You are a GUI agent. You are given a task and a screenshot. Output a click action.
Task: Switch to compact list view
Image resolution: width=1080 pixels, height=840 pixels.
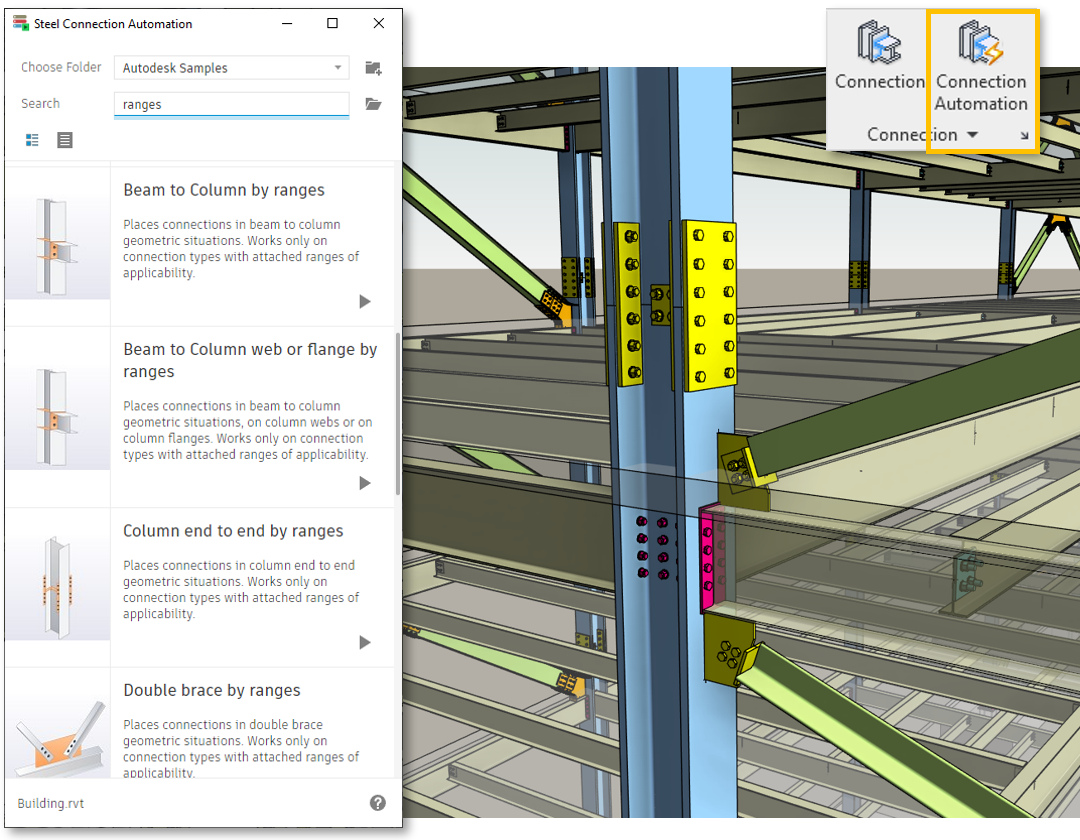pos(65,140)
